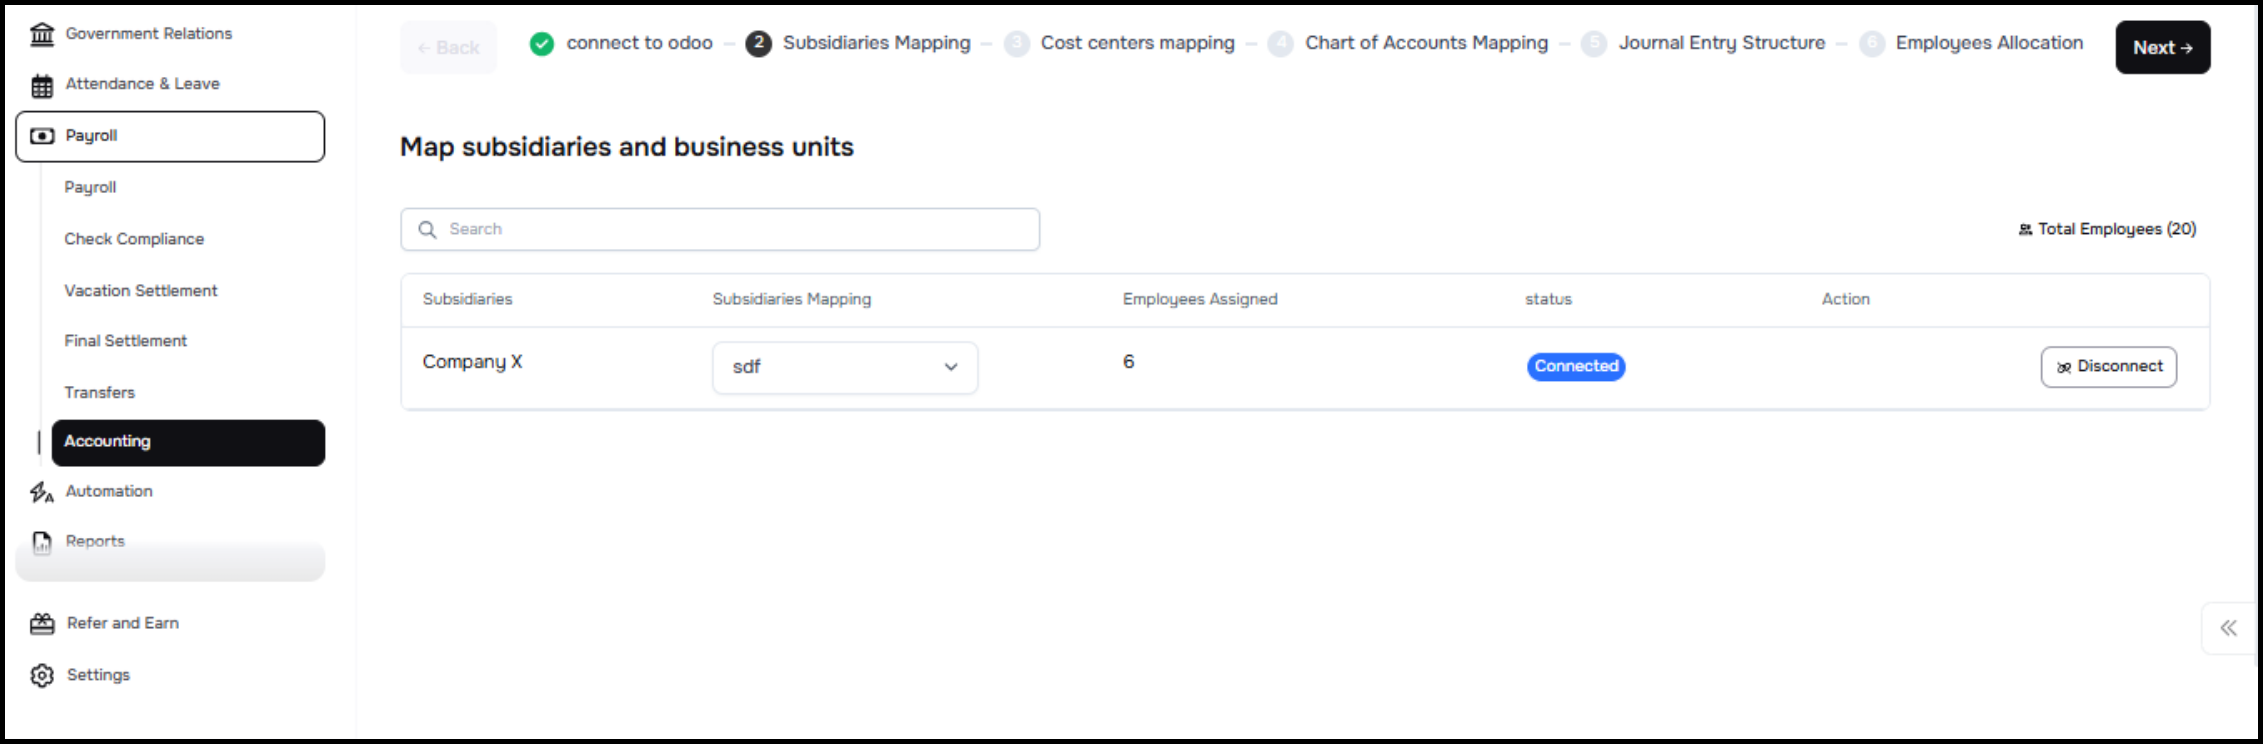2263x744 pixels.
Task: Jump to Chart of Accounts Mapping step
Action: [x=1425, y=43]
